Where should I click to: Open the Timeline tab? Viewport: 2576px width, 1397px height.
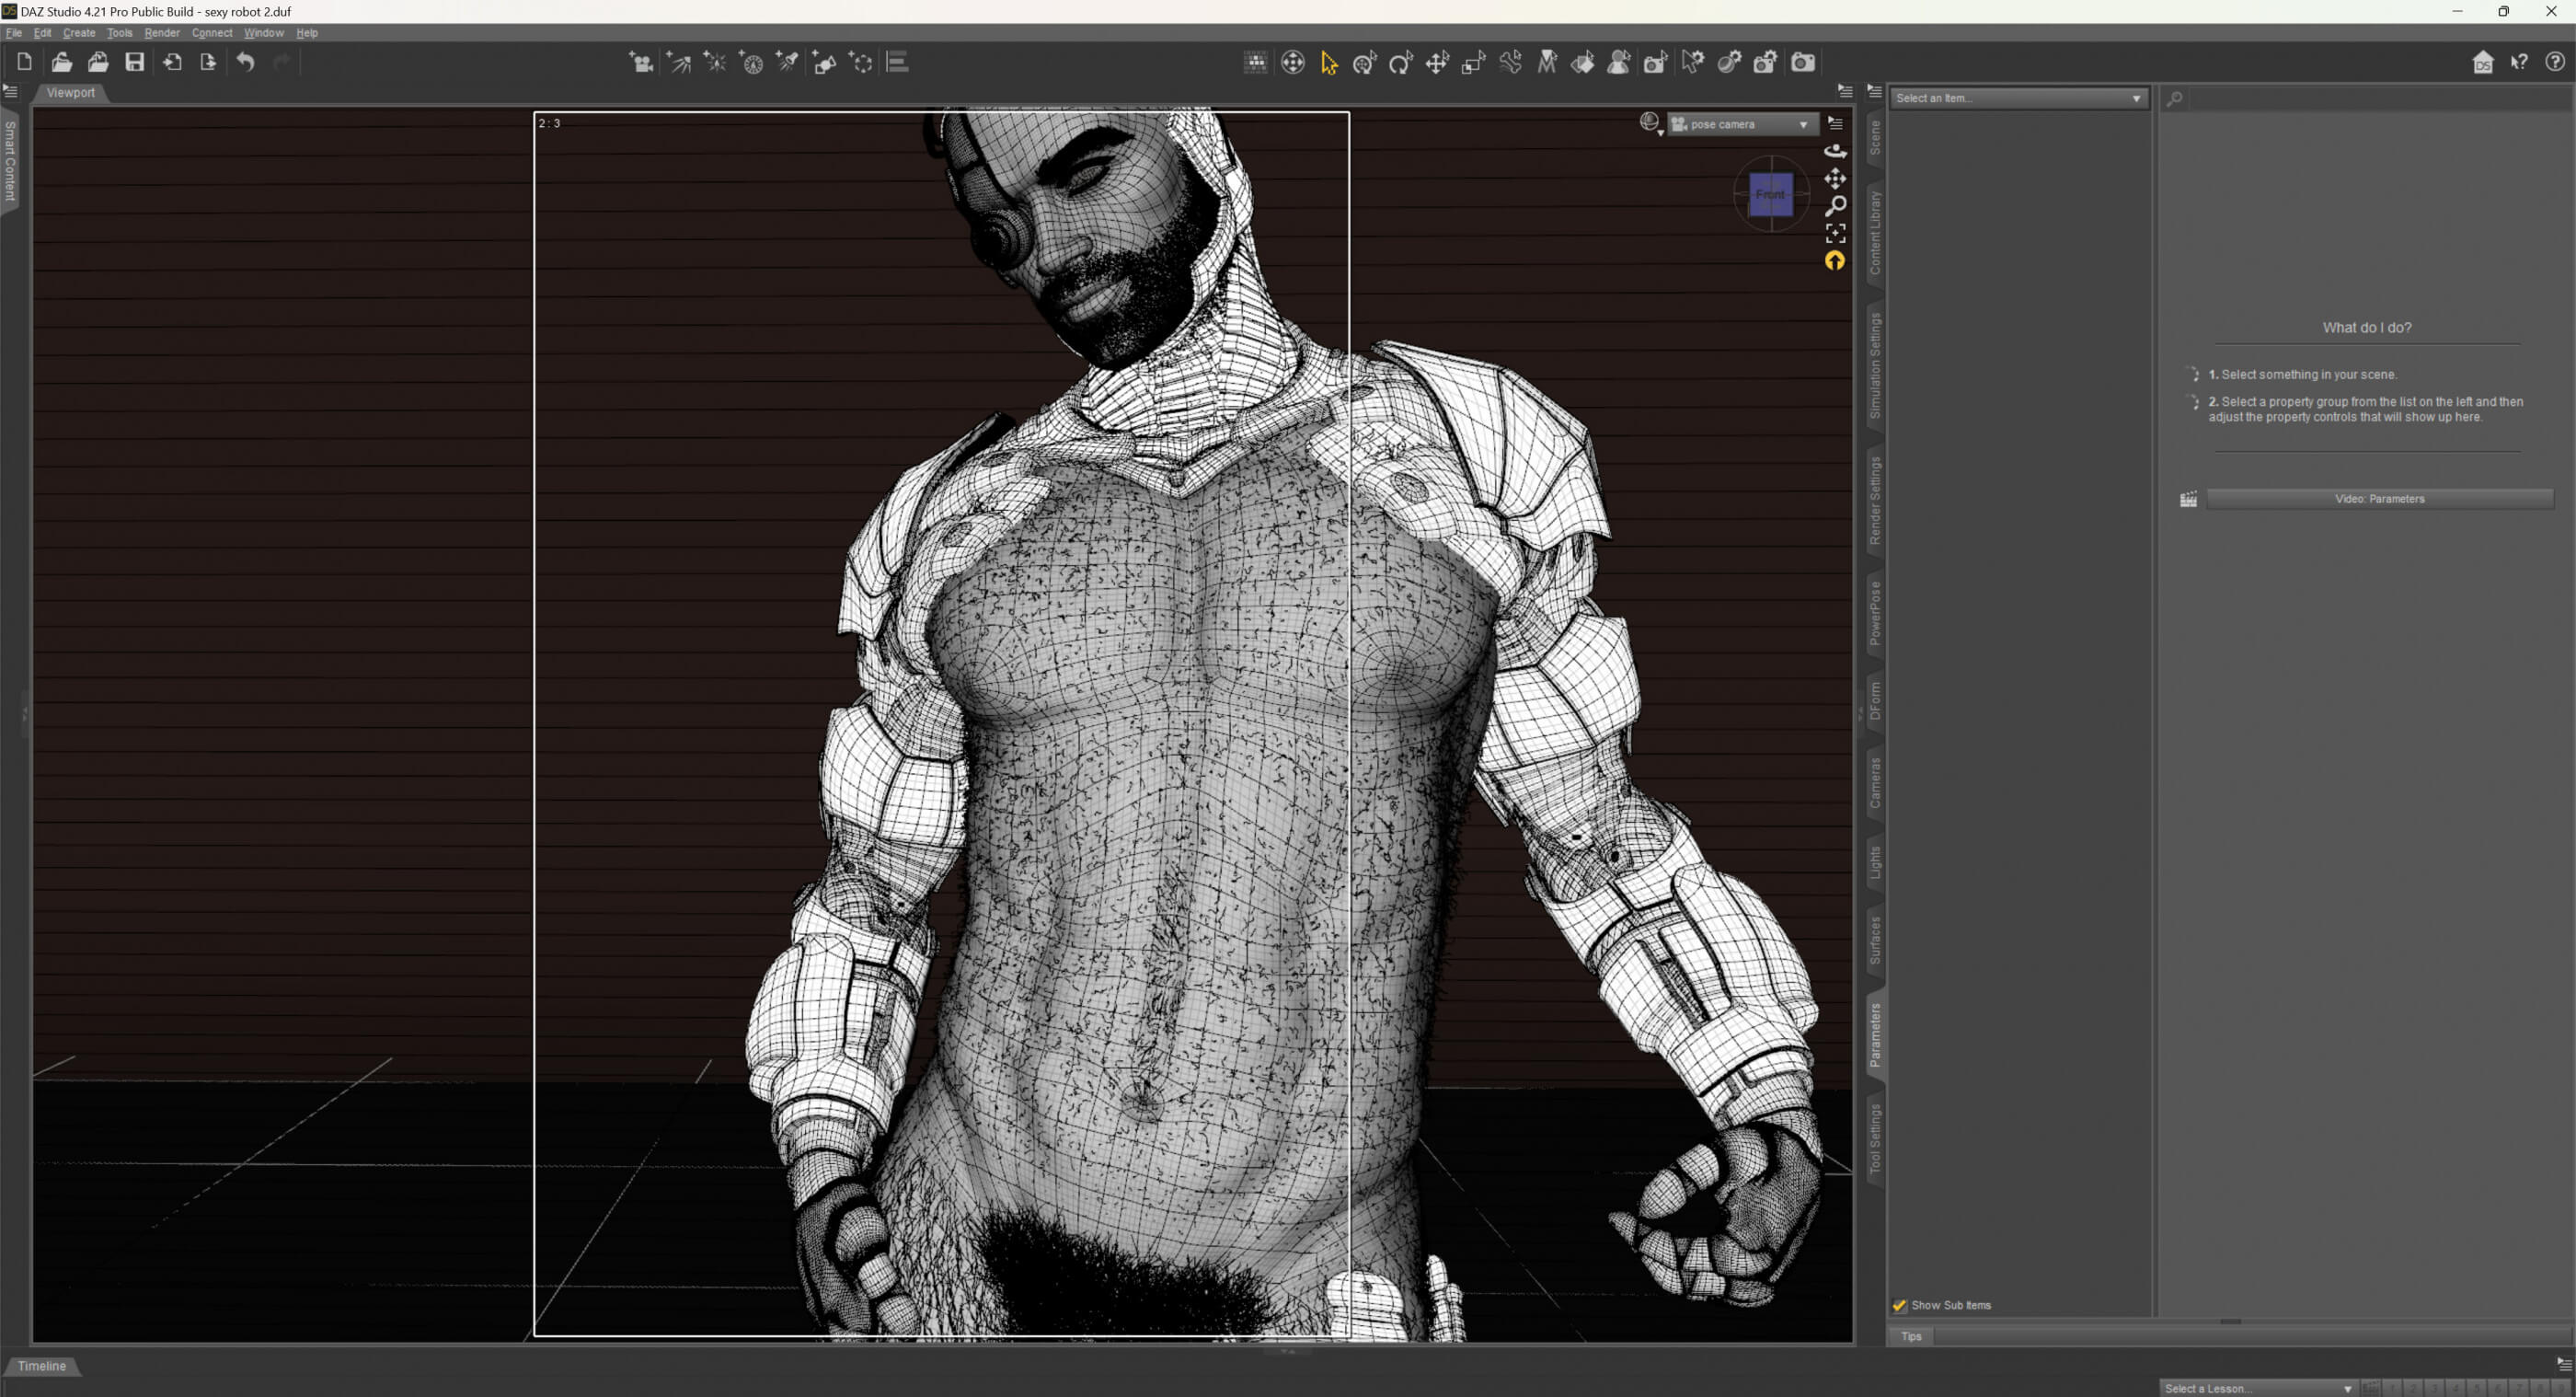pos(42,1366)
